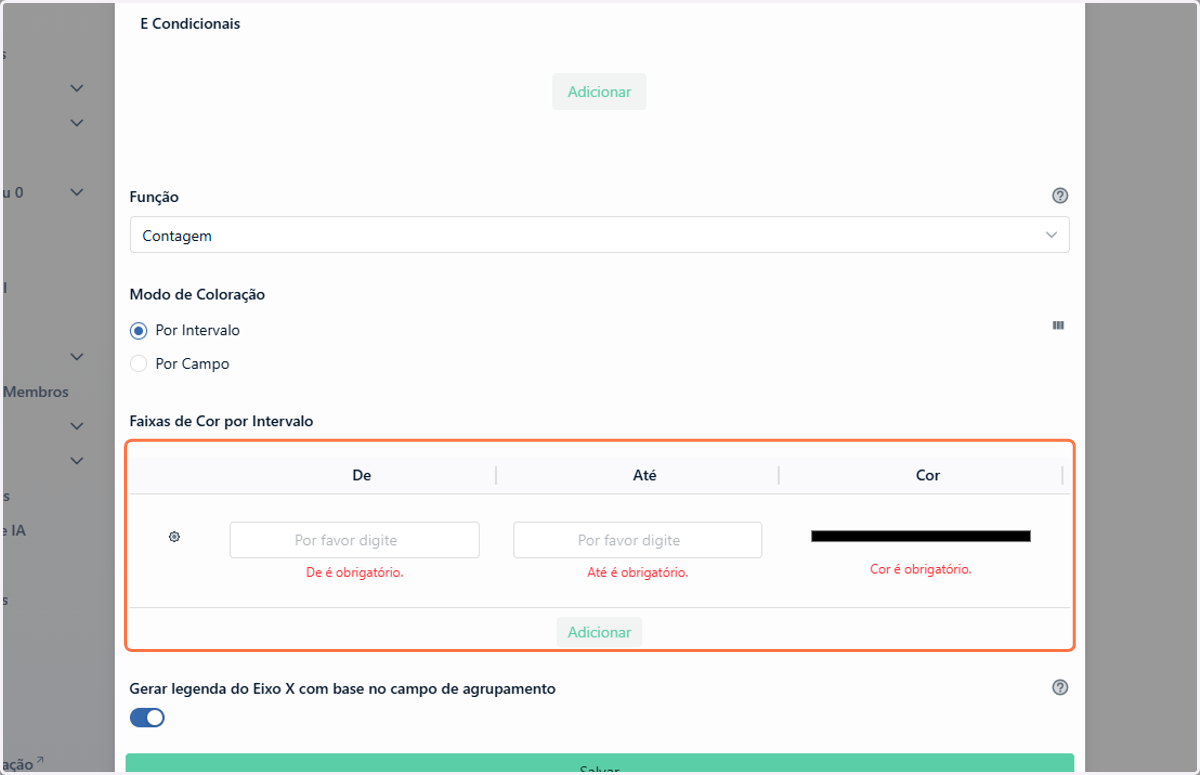The image size is (1200, 775).
Task: Expand the sidebar chevron beside 'u 0'
Action: [x=77, y=192]
